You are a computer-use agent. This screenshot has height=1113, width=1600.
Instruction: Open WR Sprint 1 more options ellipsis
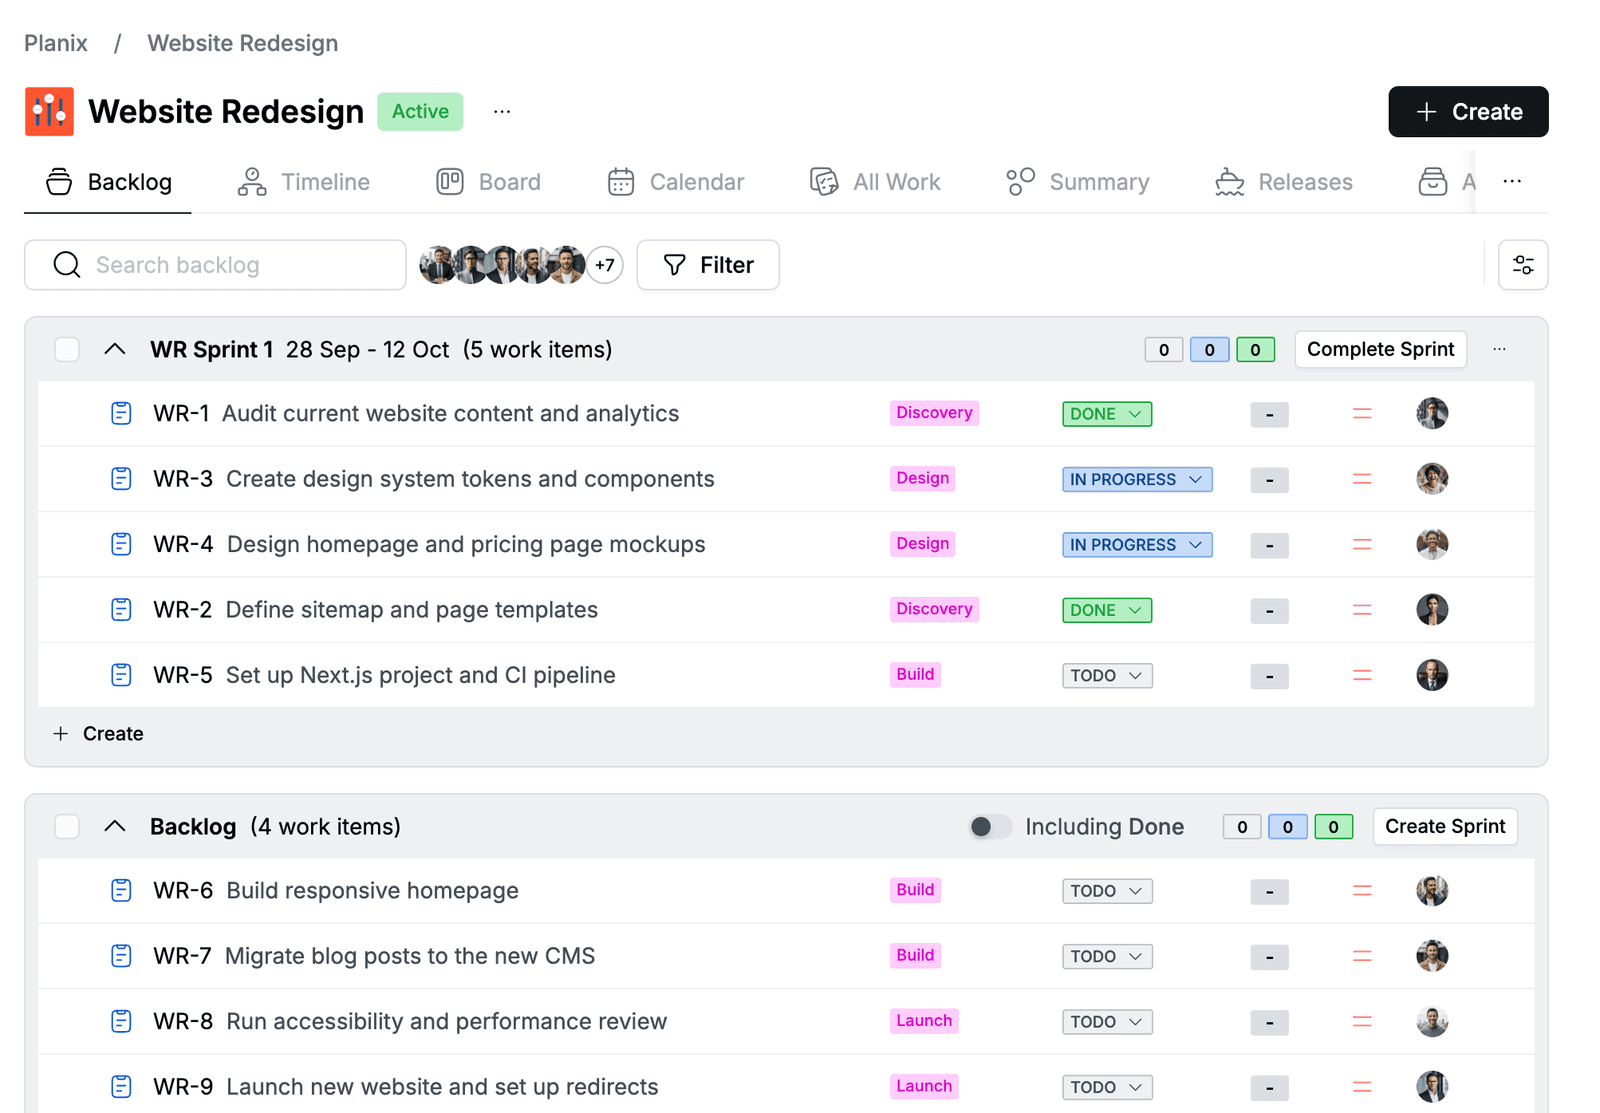(1499, 349)
